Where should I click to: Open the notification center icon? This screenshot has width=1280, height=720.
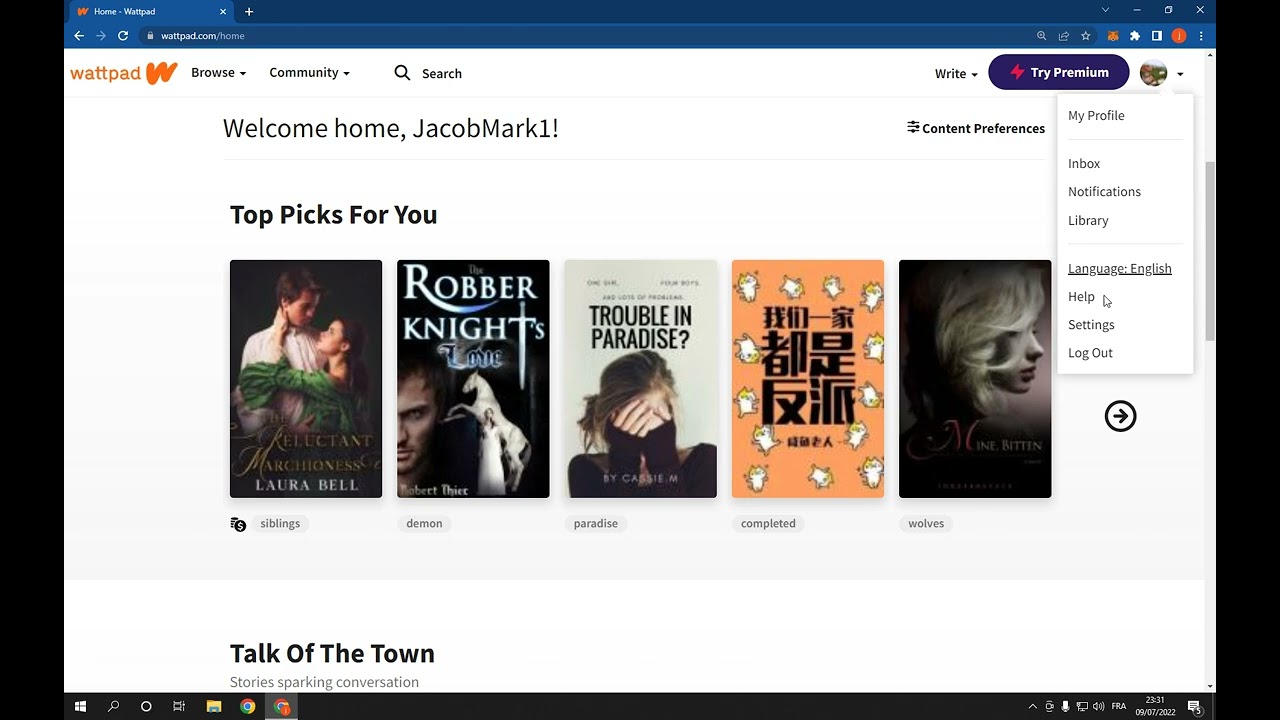point(1196,708)
